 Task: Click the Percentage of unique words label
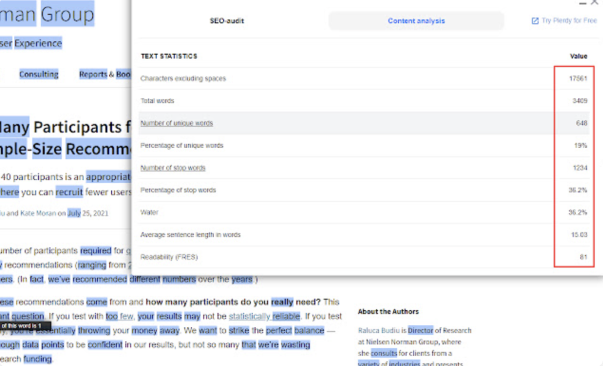(182, 145)
